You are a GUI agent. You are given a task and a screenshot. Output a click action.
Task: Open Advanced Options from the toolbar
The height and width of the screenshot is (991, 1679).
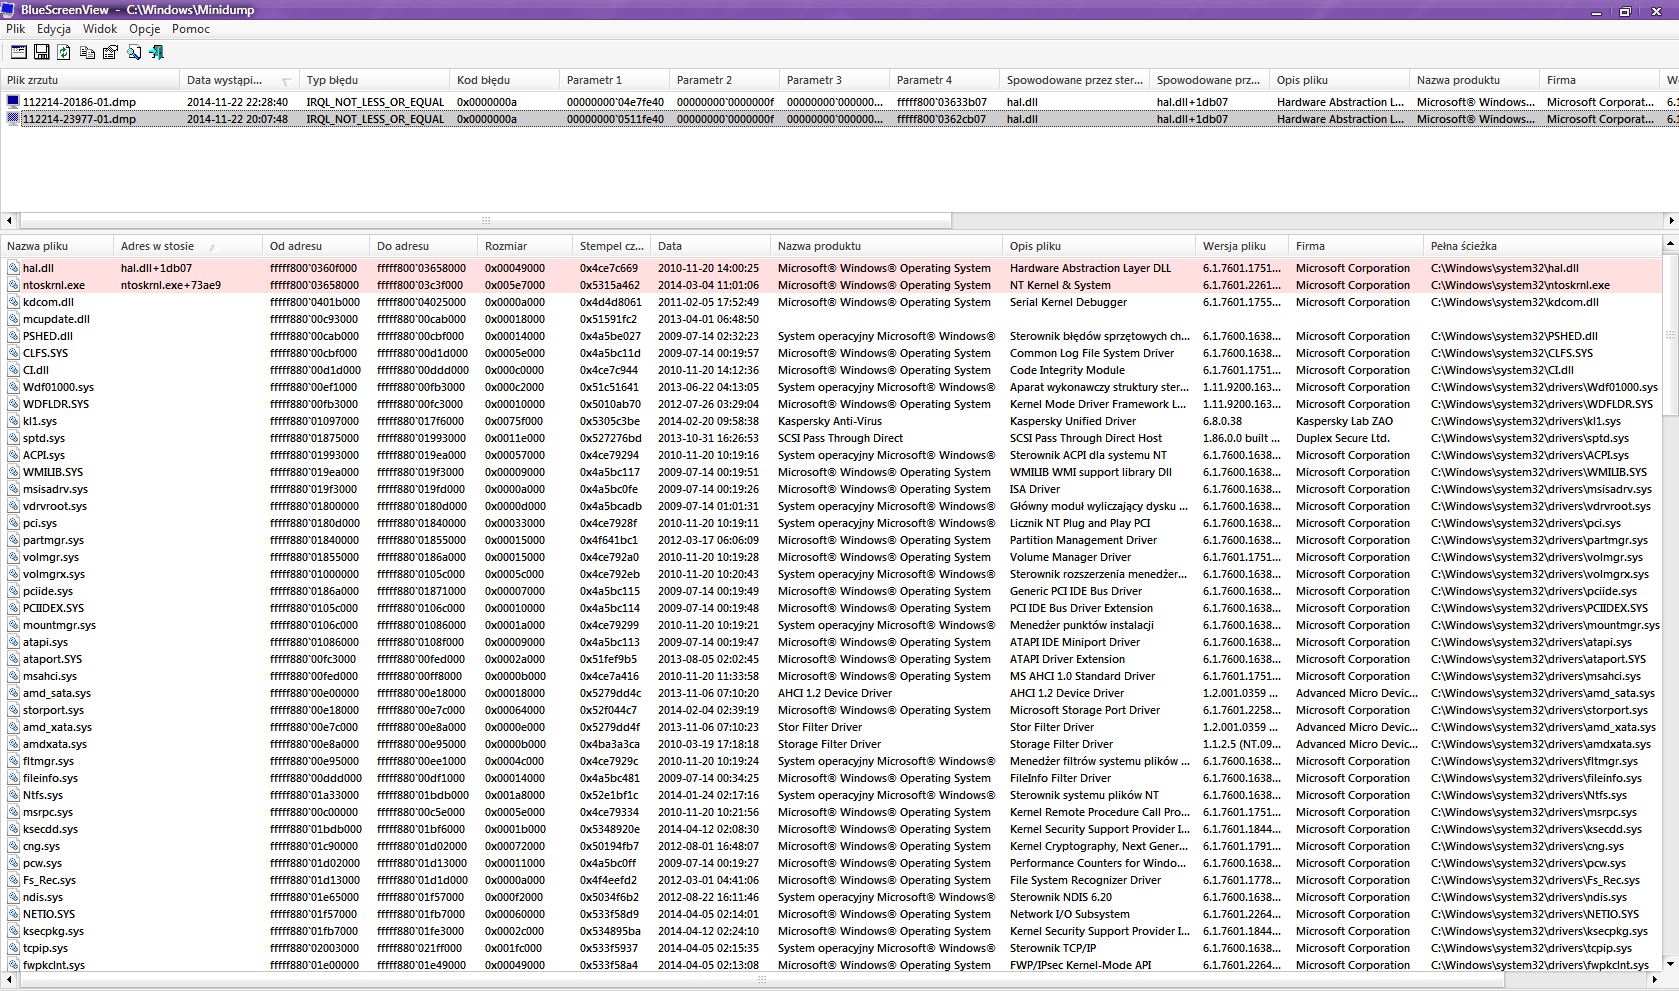point(18,52)
